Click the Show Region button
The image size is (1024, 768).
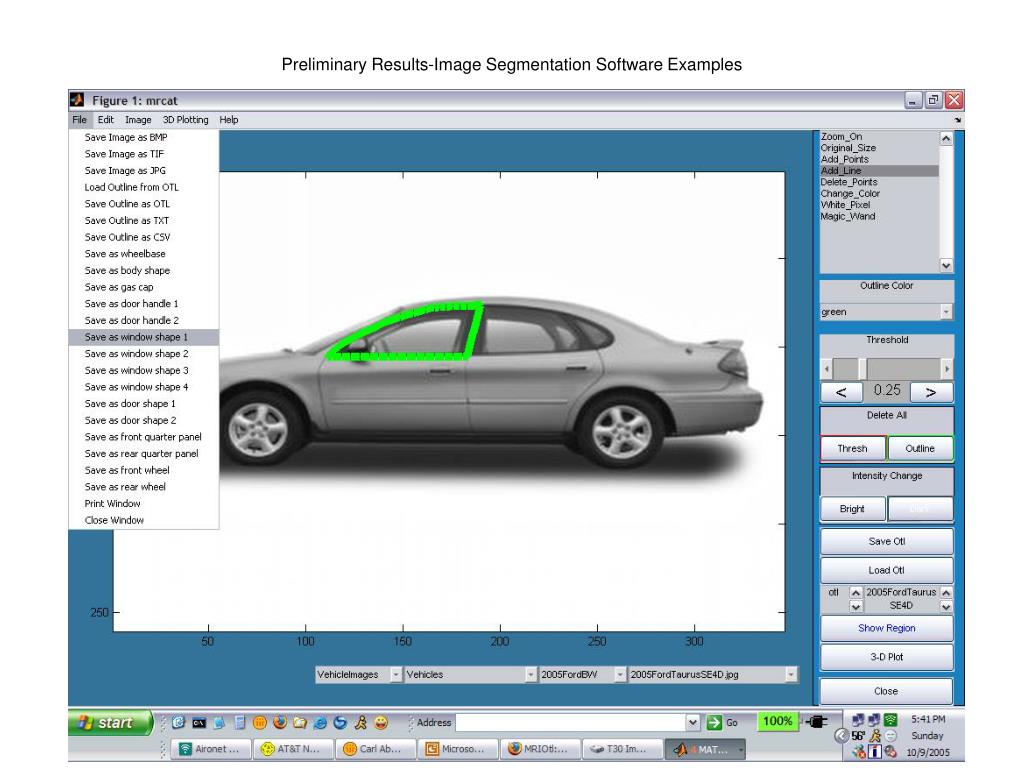[887, 628]
